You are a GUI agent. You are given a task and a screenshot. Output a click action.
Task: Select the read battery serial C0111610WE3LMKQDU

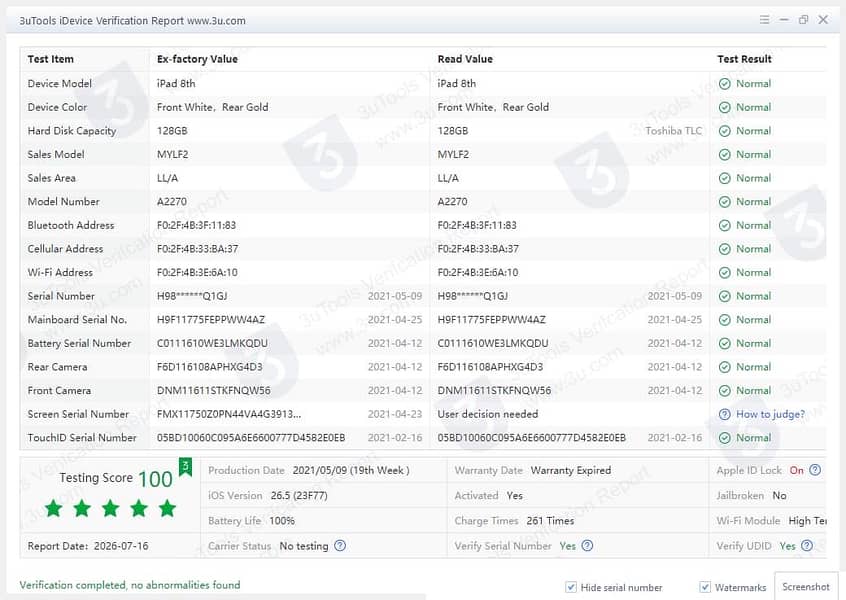point(493,344)
